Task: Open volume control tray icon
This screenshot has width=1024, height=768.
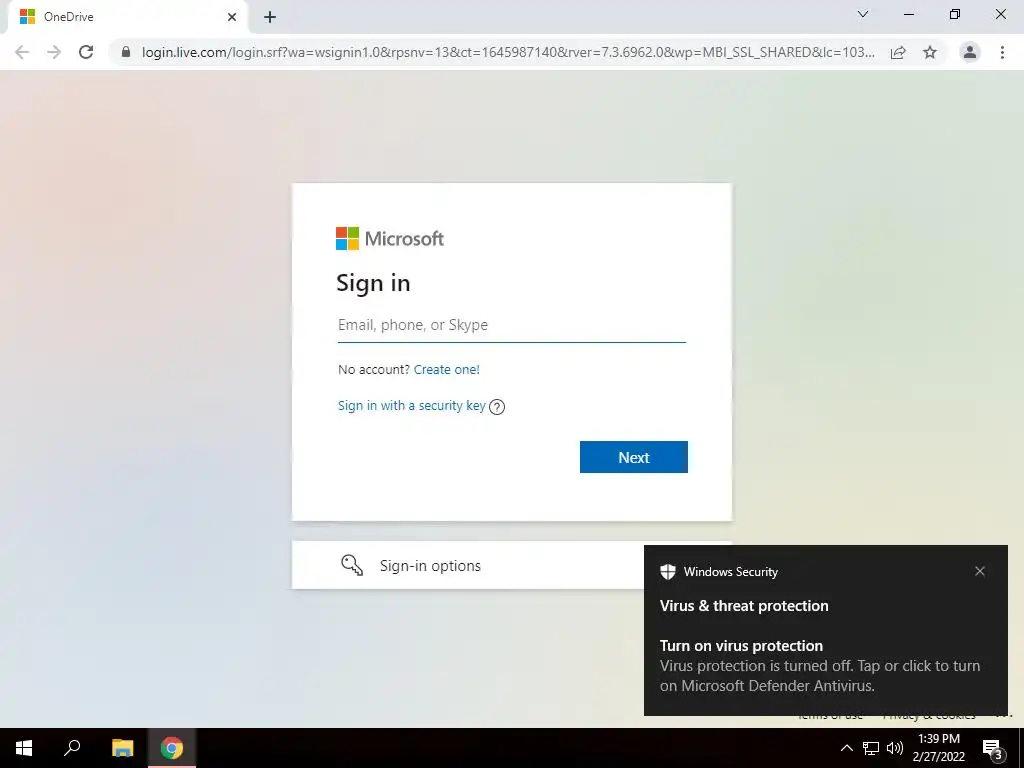Action: pyautogui.click(x=895, y=748)
